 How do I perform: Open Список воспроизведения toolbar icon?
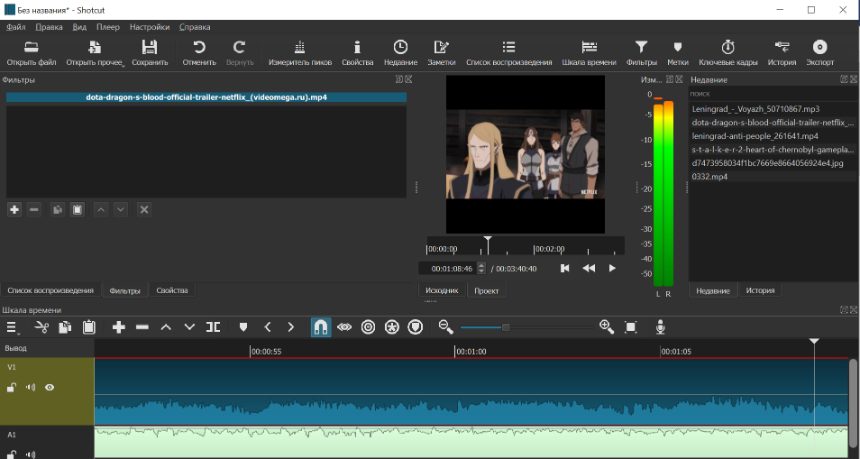click(x=509, y=53)
